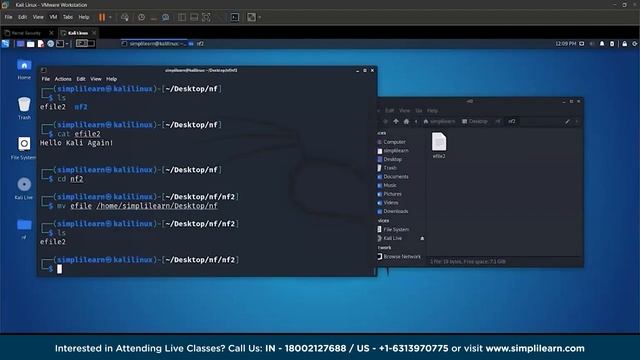This screenshot has width=640, height=360.
Task: Open the terminal Help menu
Action: pos(111,79)
